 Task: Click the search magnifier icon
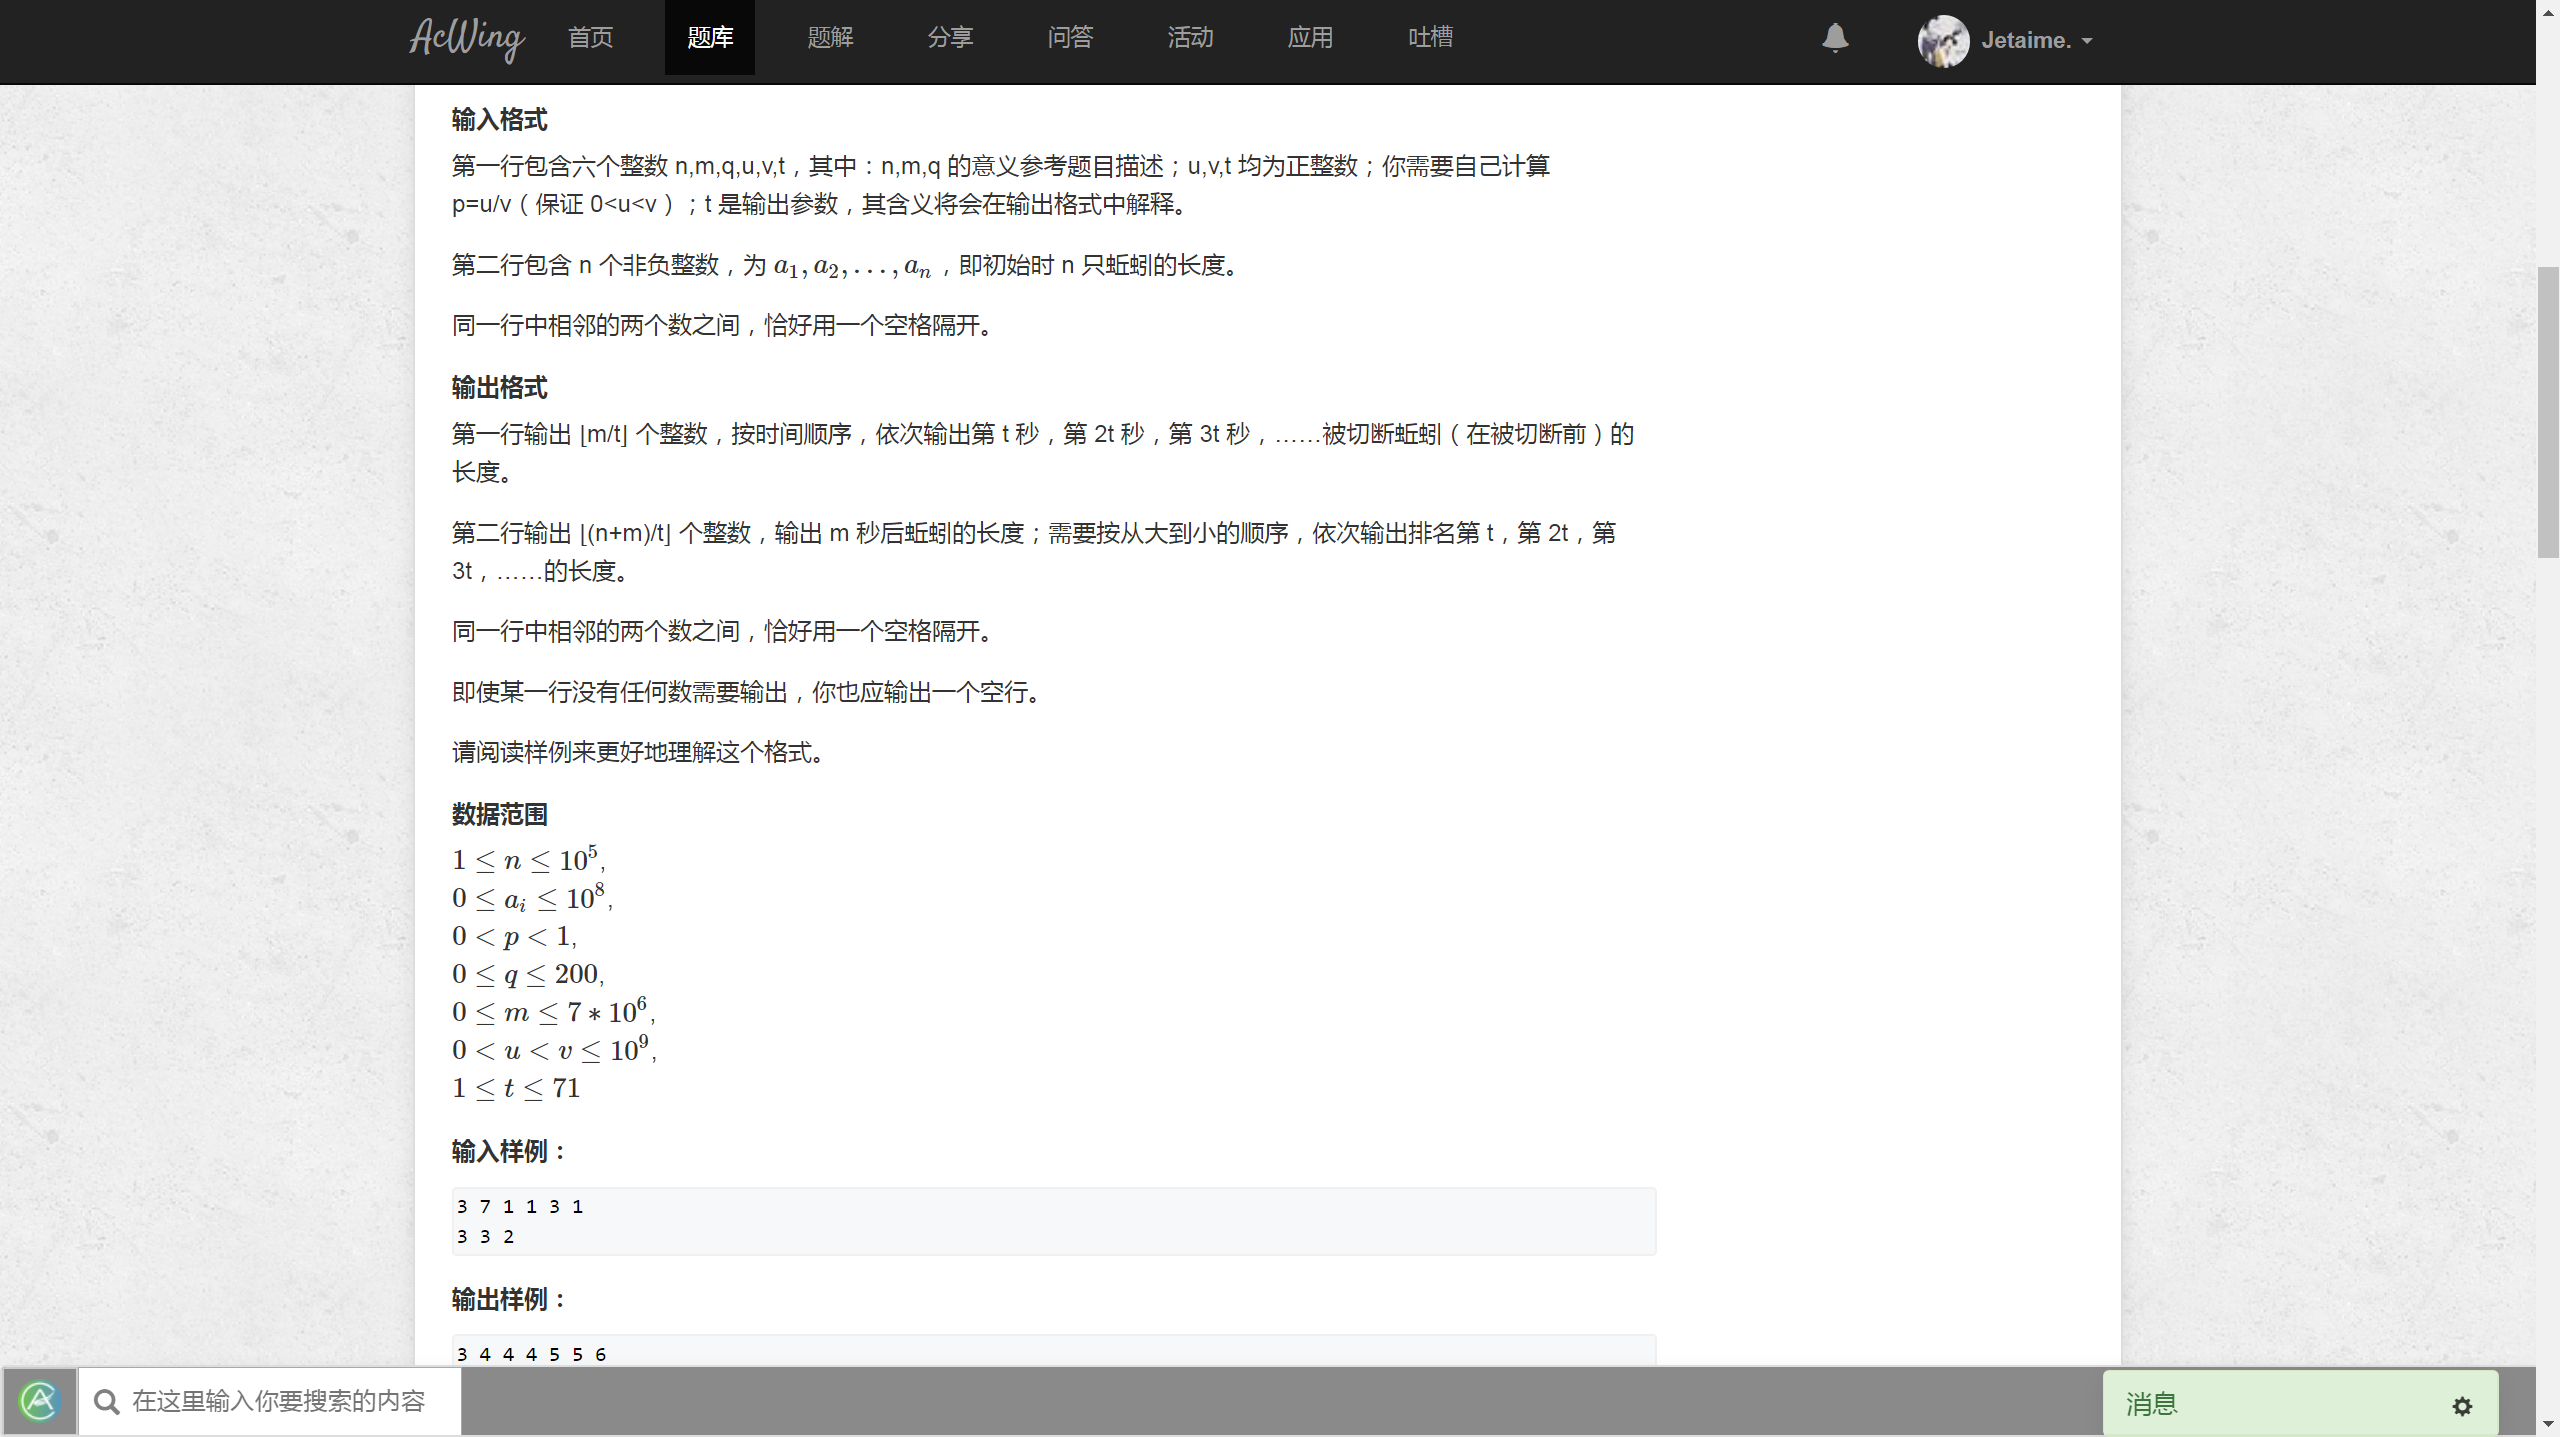click(x=106, y=1401)
